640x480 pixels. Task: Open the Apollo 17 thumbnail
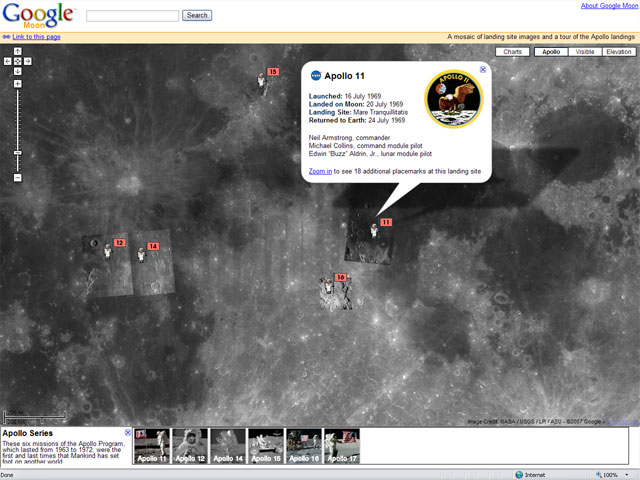tap(342, 446)
